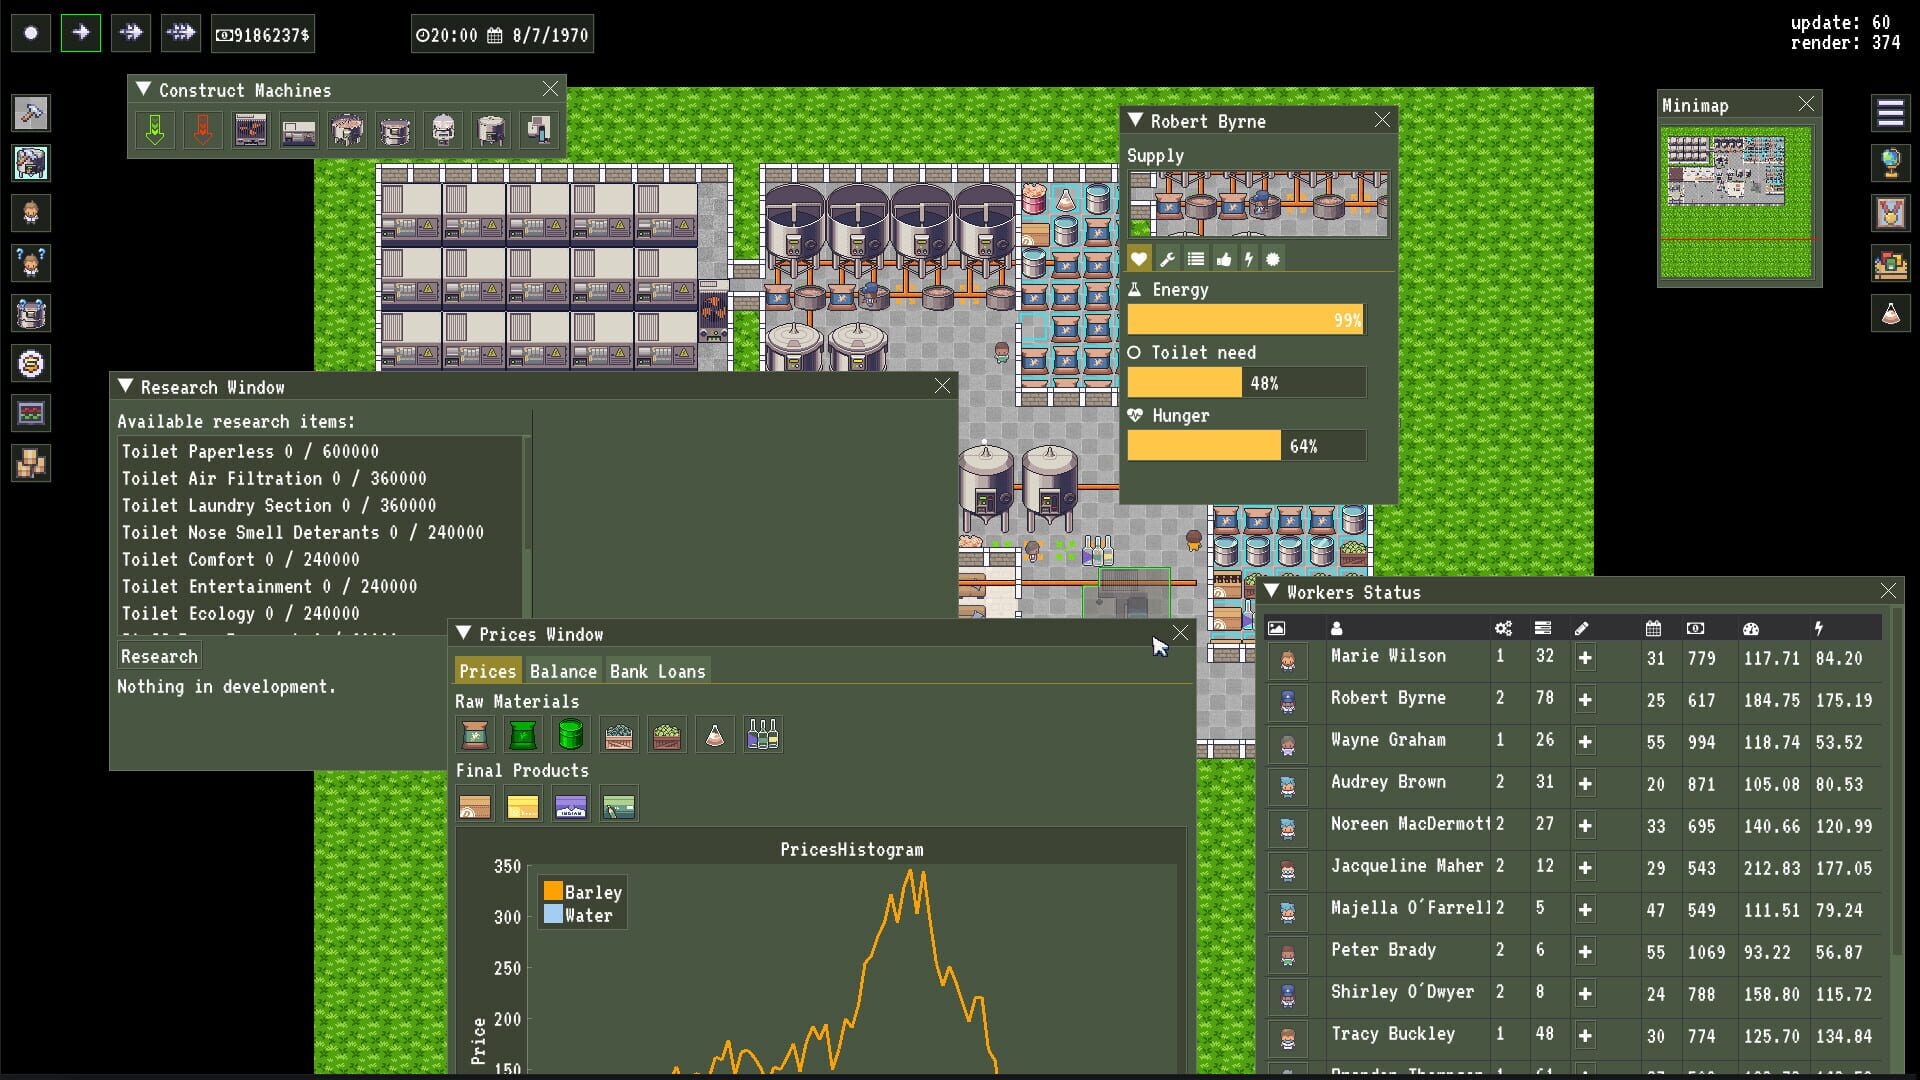The height and width of the screenshot is (1080, 1920).
Task: Switch to the Bank Loans tab
Action: [659, 671]
